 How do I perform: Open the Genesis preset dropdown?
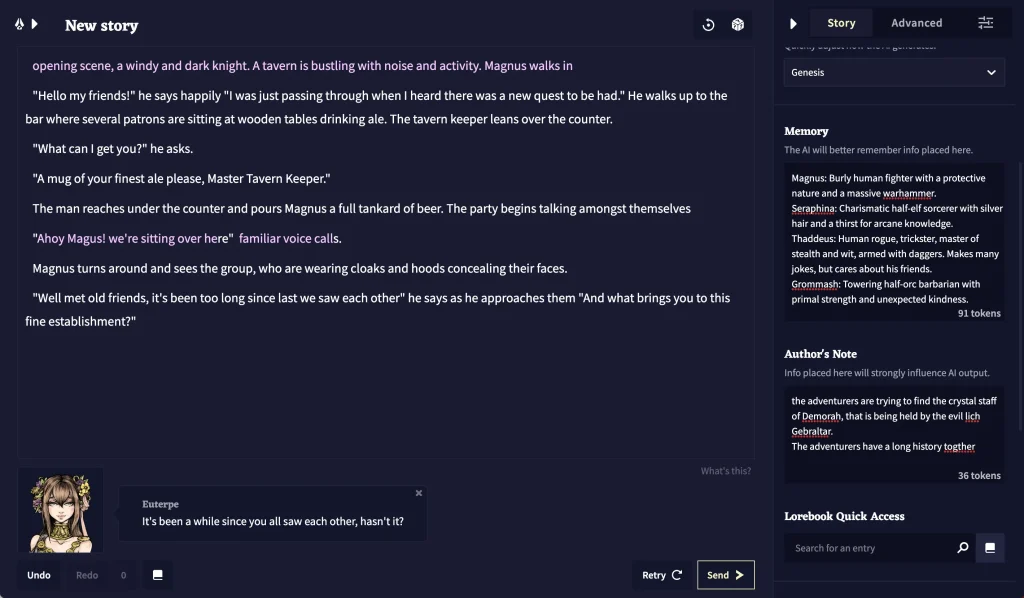pyautogui.click(x=894, y=72)
